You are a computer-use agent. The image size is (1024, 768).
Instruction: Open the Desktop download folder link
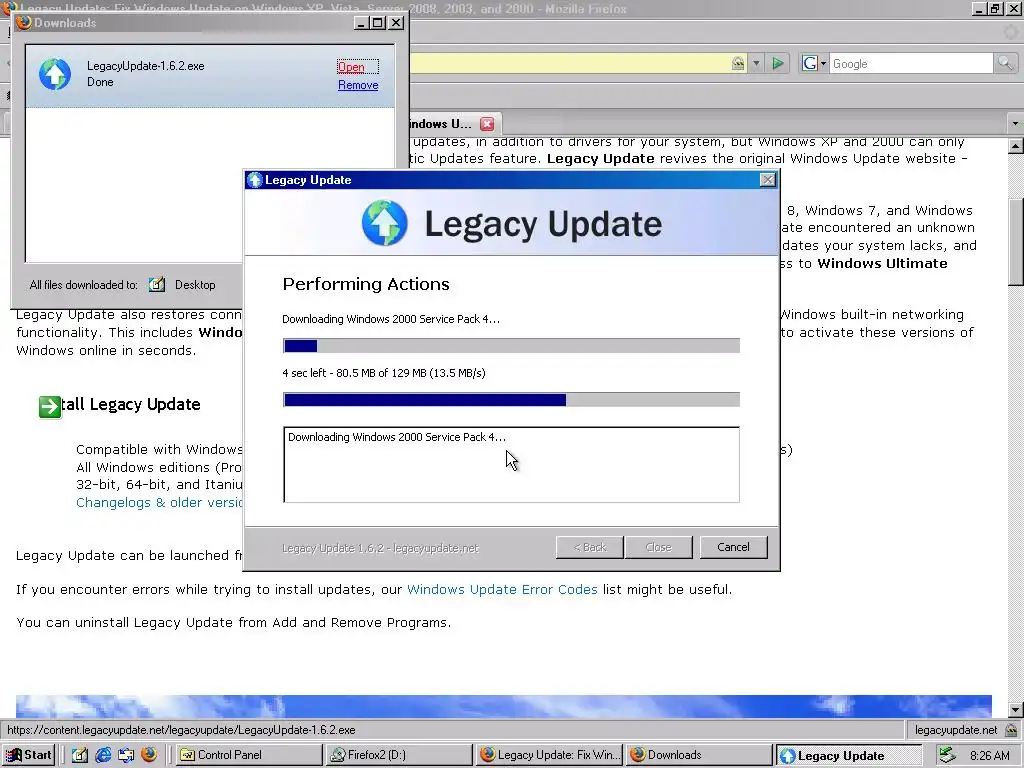(195, 285)
